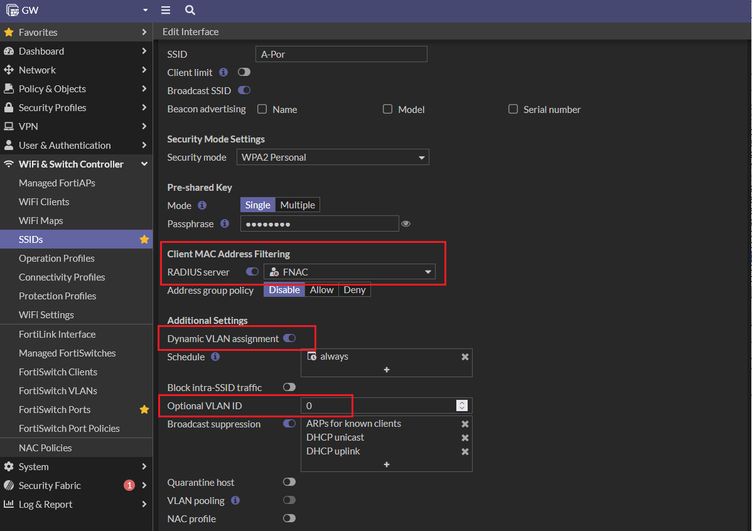752x531 pixels.
Task: Check the Serial number beacon advertising box
Action: coord(513,109)
